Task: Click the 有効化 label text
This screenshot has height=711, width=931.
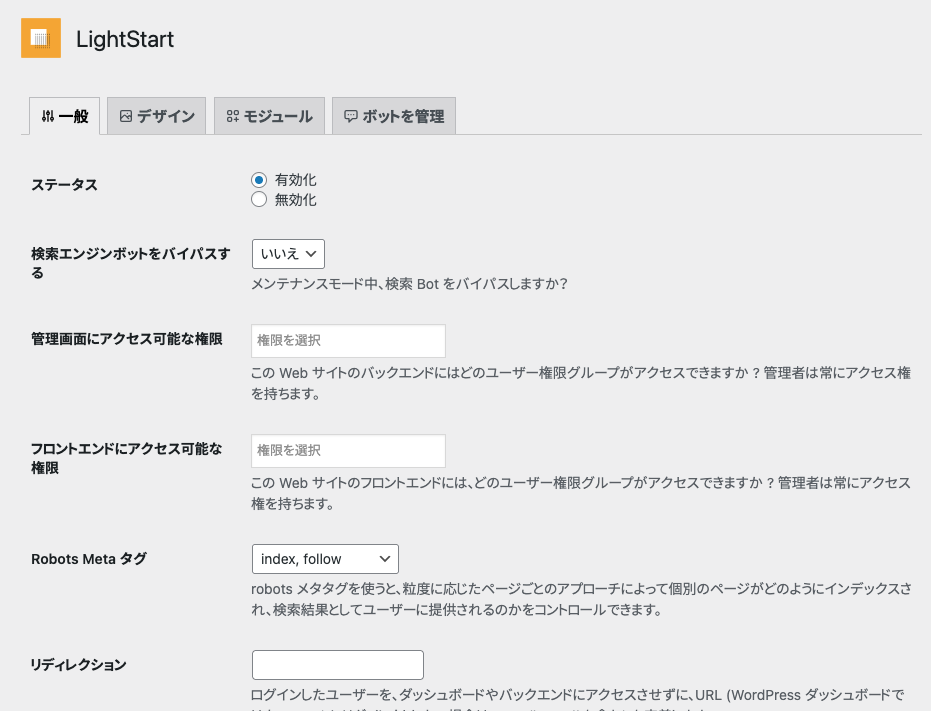Action: tap(296, 180)
